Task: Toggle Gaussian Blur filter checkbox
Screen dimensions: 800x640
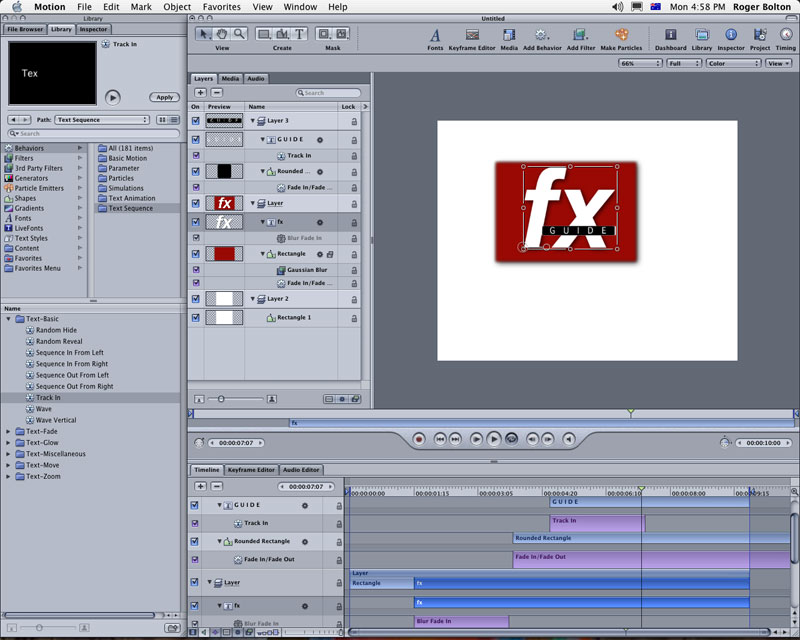Action: (x=195, y=269)
